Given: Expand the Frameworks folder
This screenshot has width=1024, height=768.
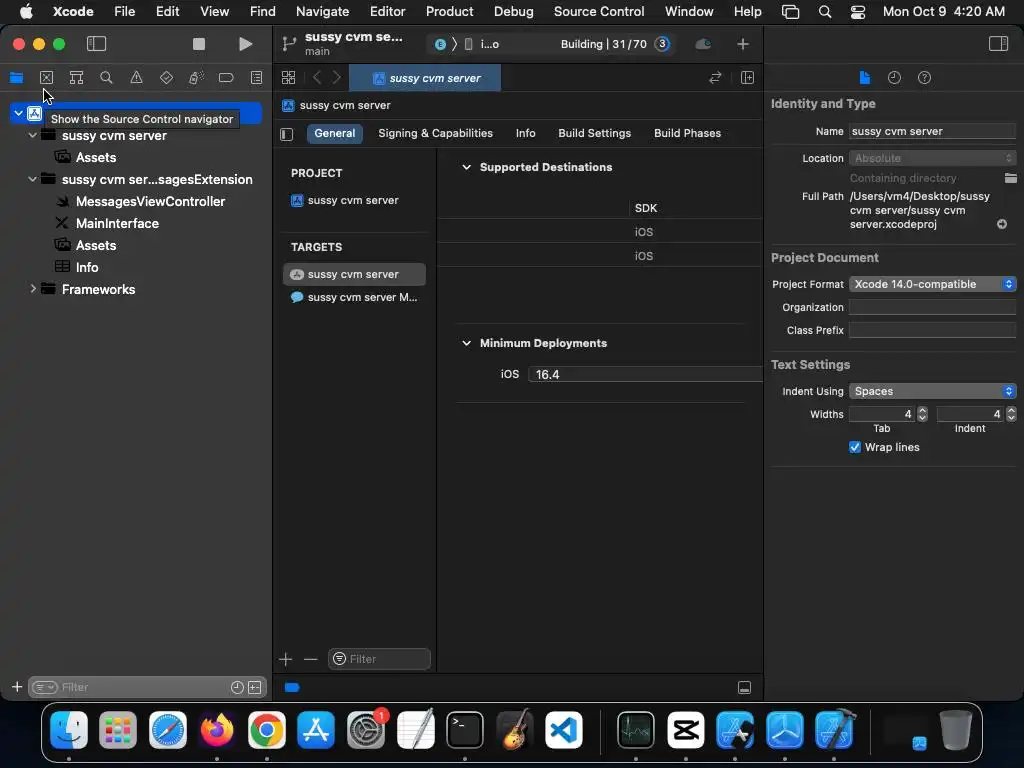Looking at the screenshot, I should (x=33, y=289).
